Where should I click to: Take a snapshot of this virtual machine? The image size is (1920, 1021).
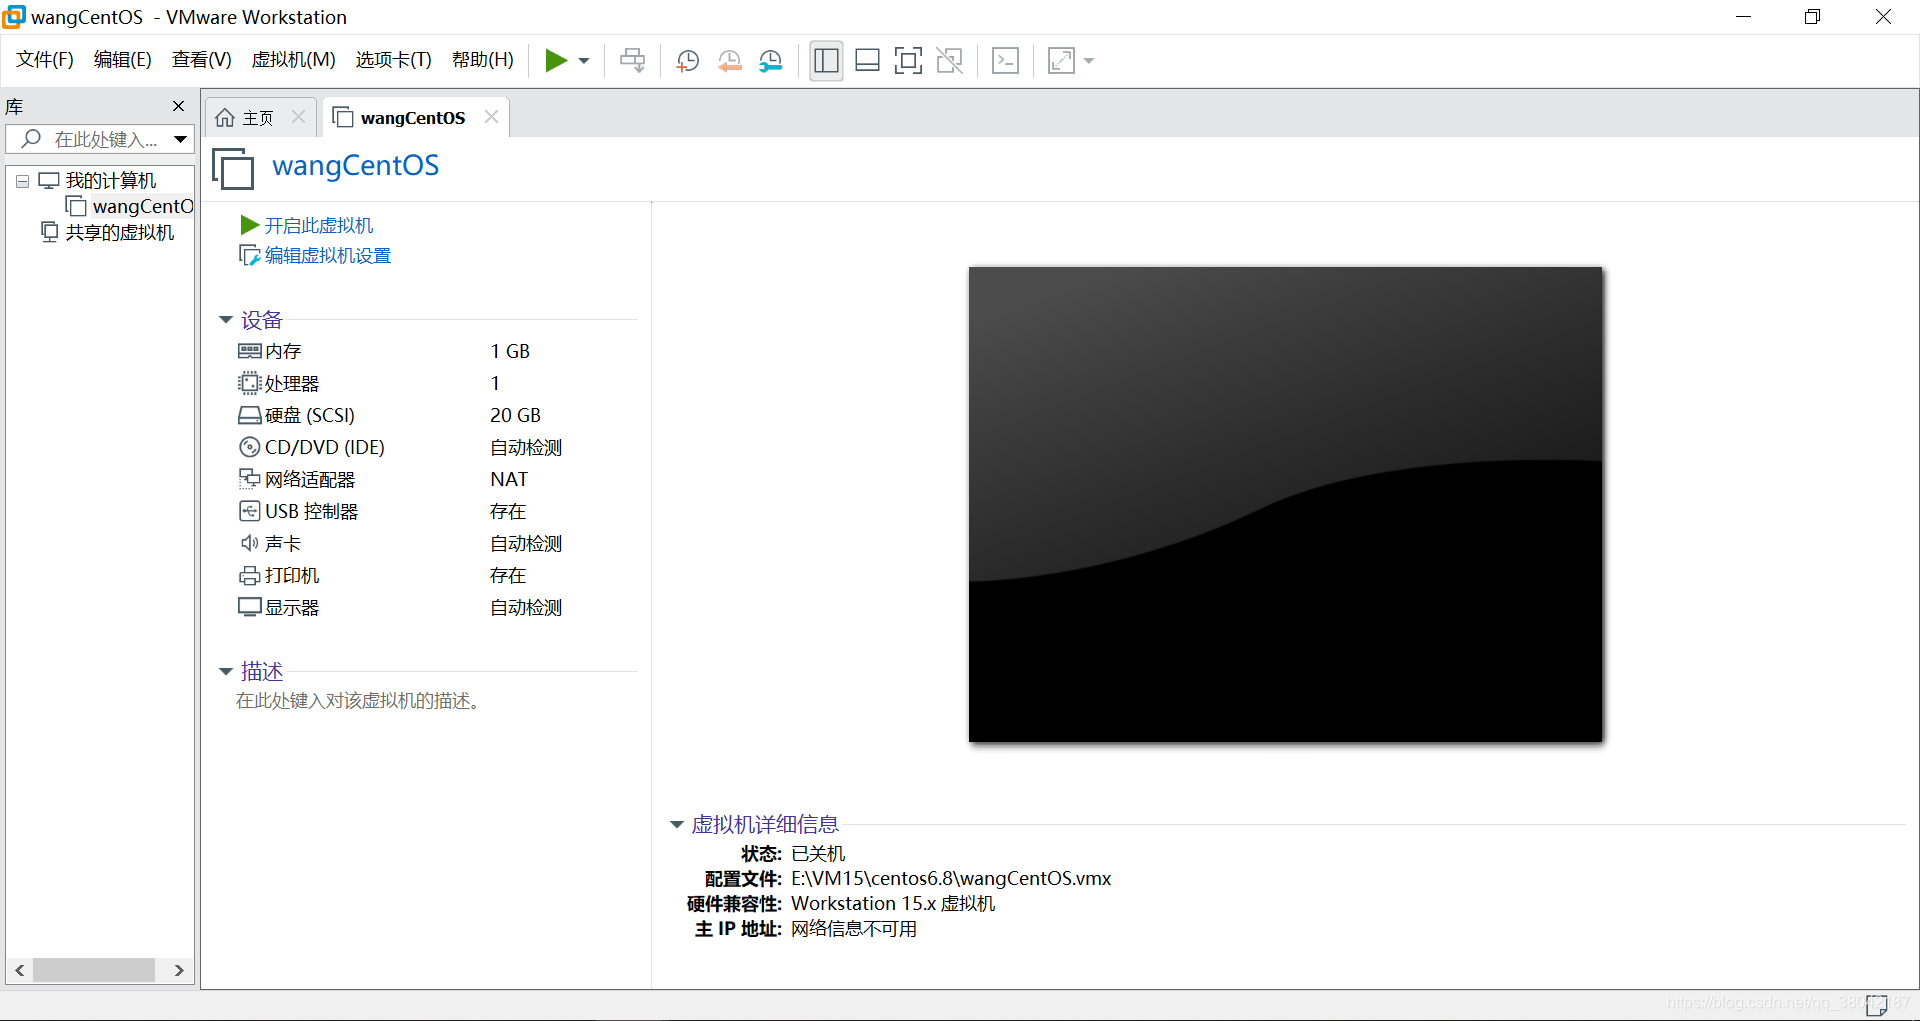(687, 60)
